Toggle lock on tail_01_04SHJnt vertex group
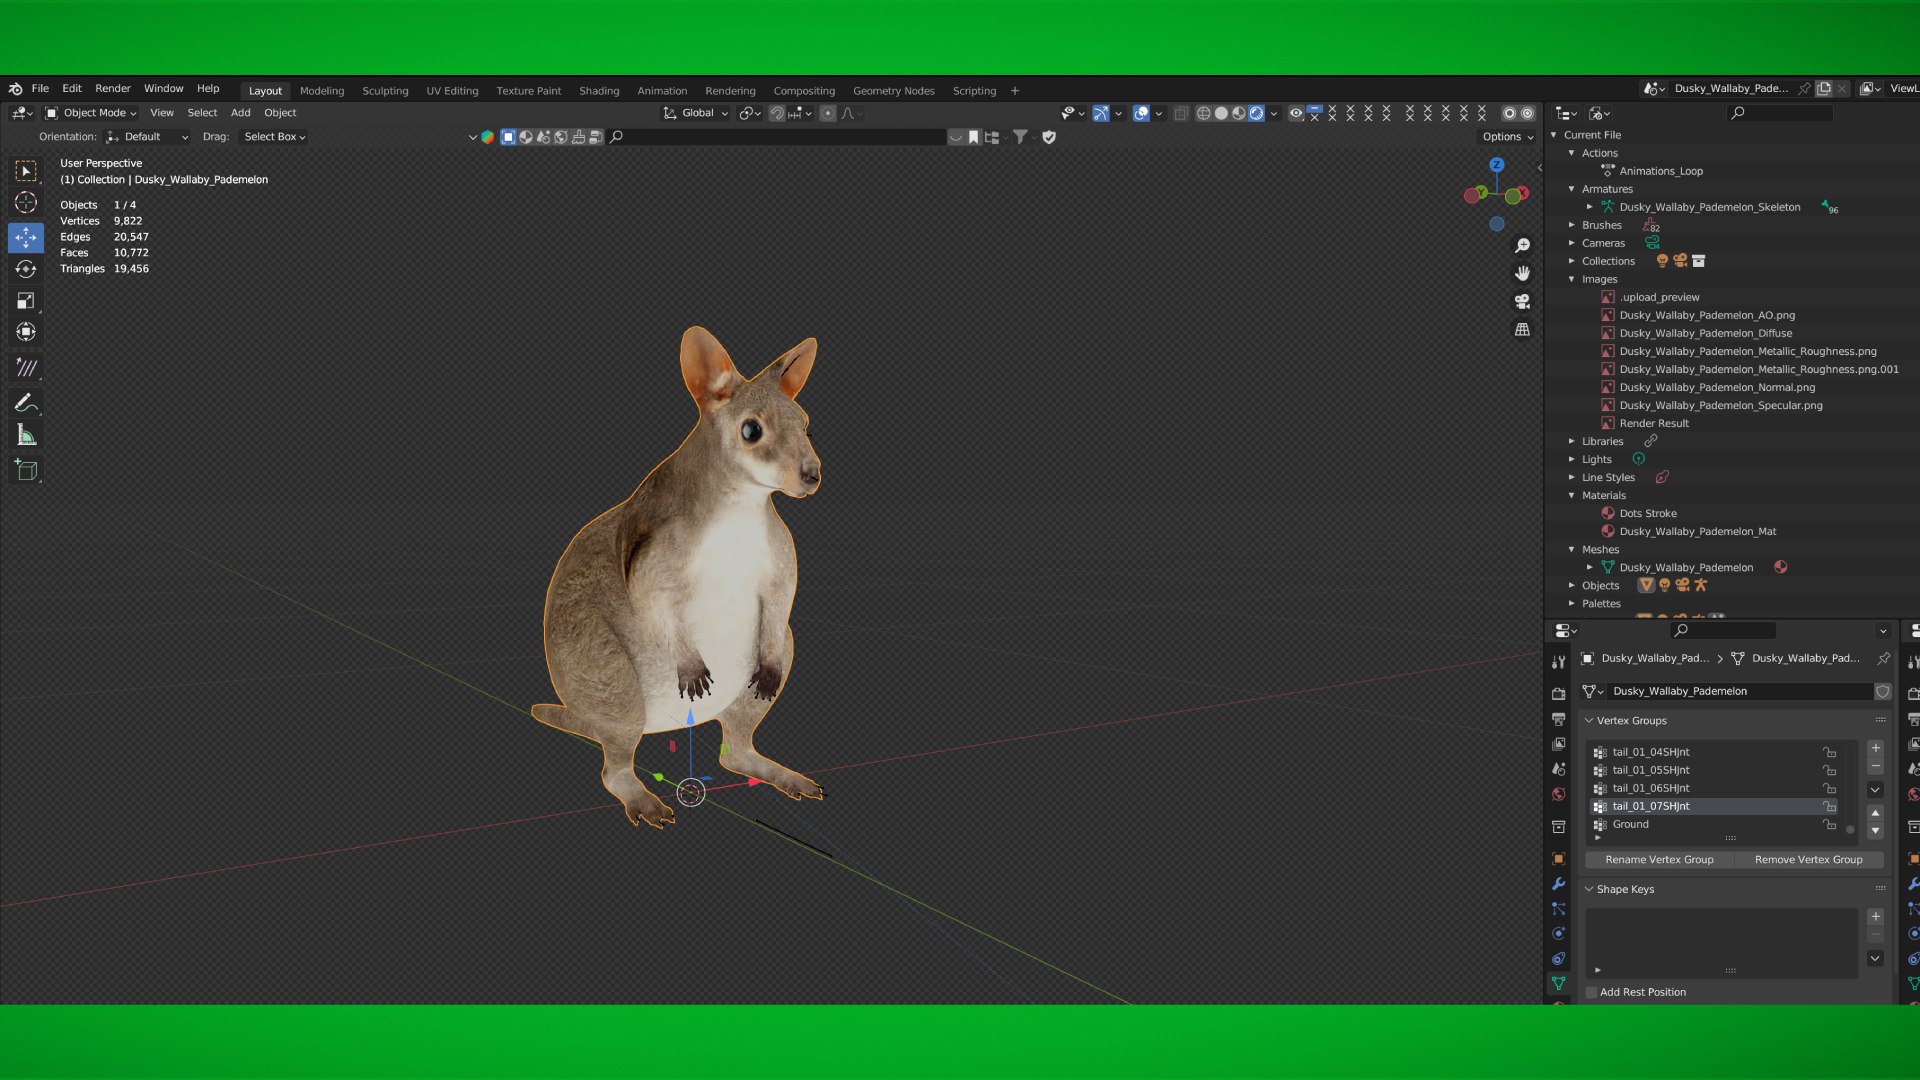 [x=1829, y=752]
